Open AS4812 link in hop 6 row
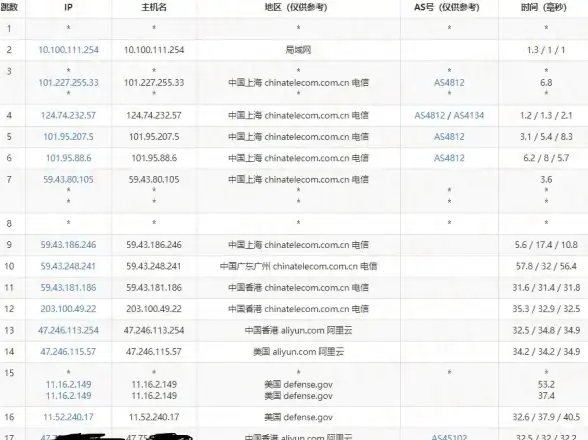This screenshot has width=588, height=440. point(449,158)
